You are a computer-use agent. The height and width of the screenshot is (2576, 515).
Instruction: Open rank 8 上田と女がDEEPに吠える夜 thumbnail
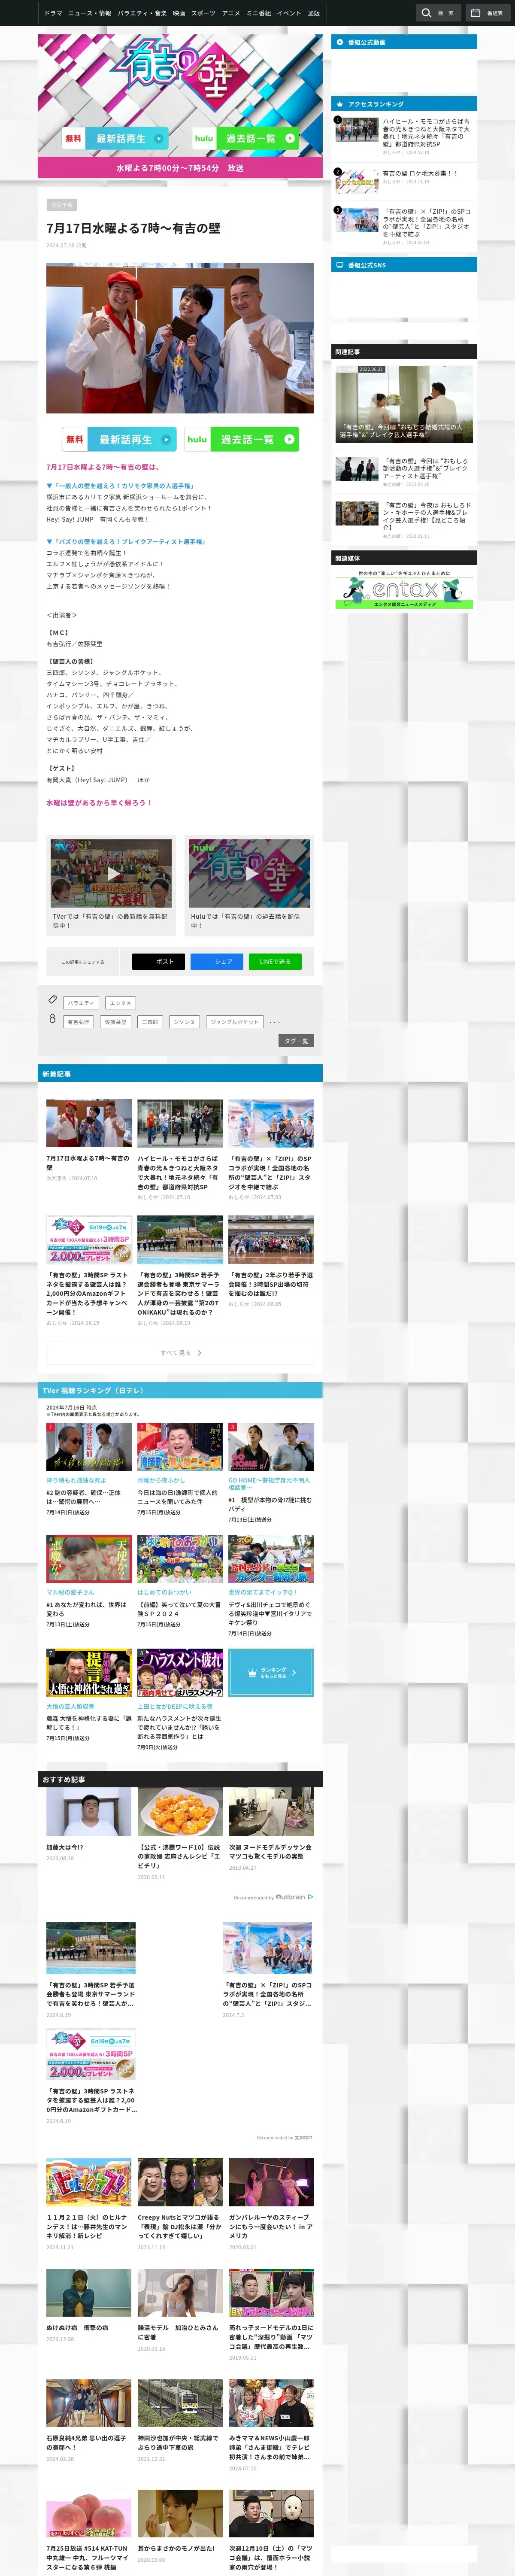click(x=180, y=1673)
